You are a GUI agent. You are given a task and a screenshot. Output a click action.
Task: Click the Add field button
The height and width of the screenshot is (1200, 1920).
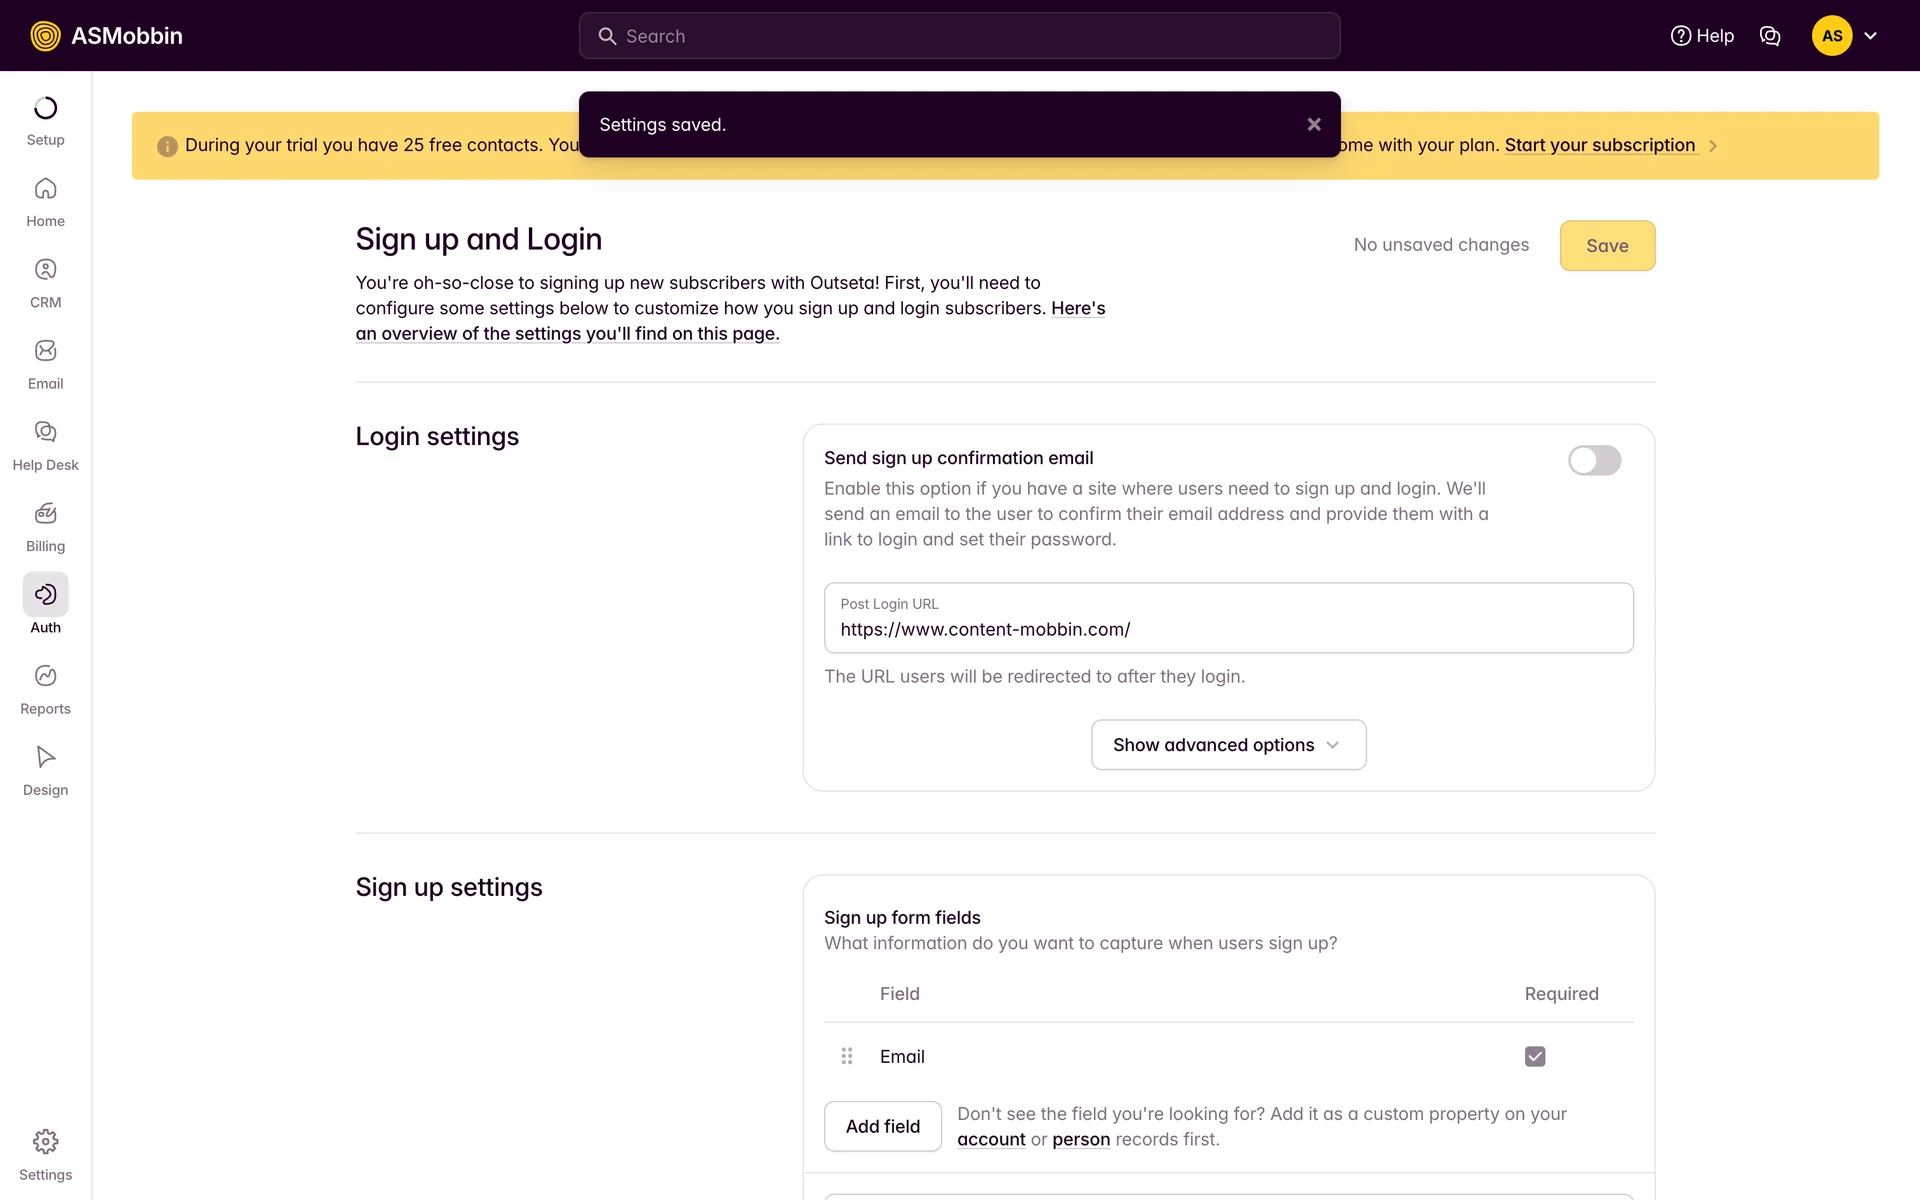tap(882, 1126)
